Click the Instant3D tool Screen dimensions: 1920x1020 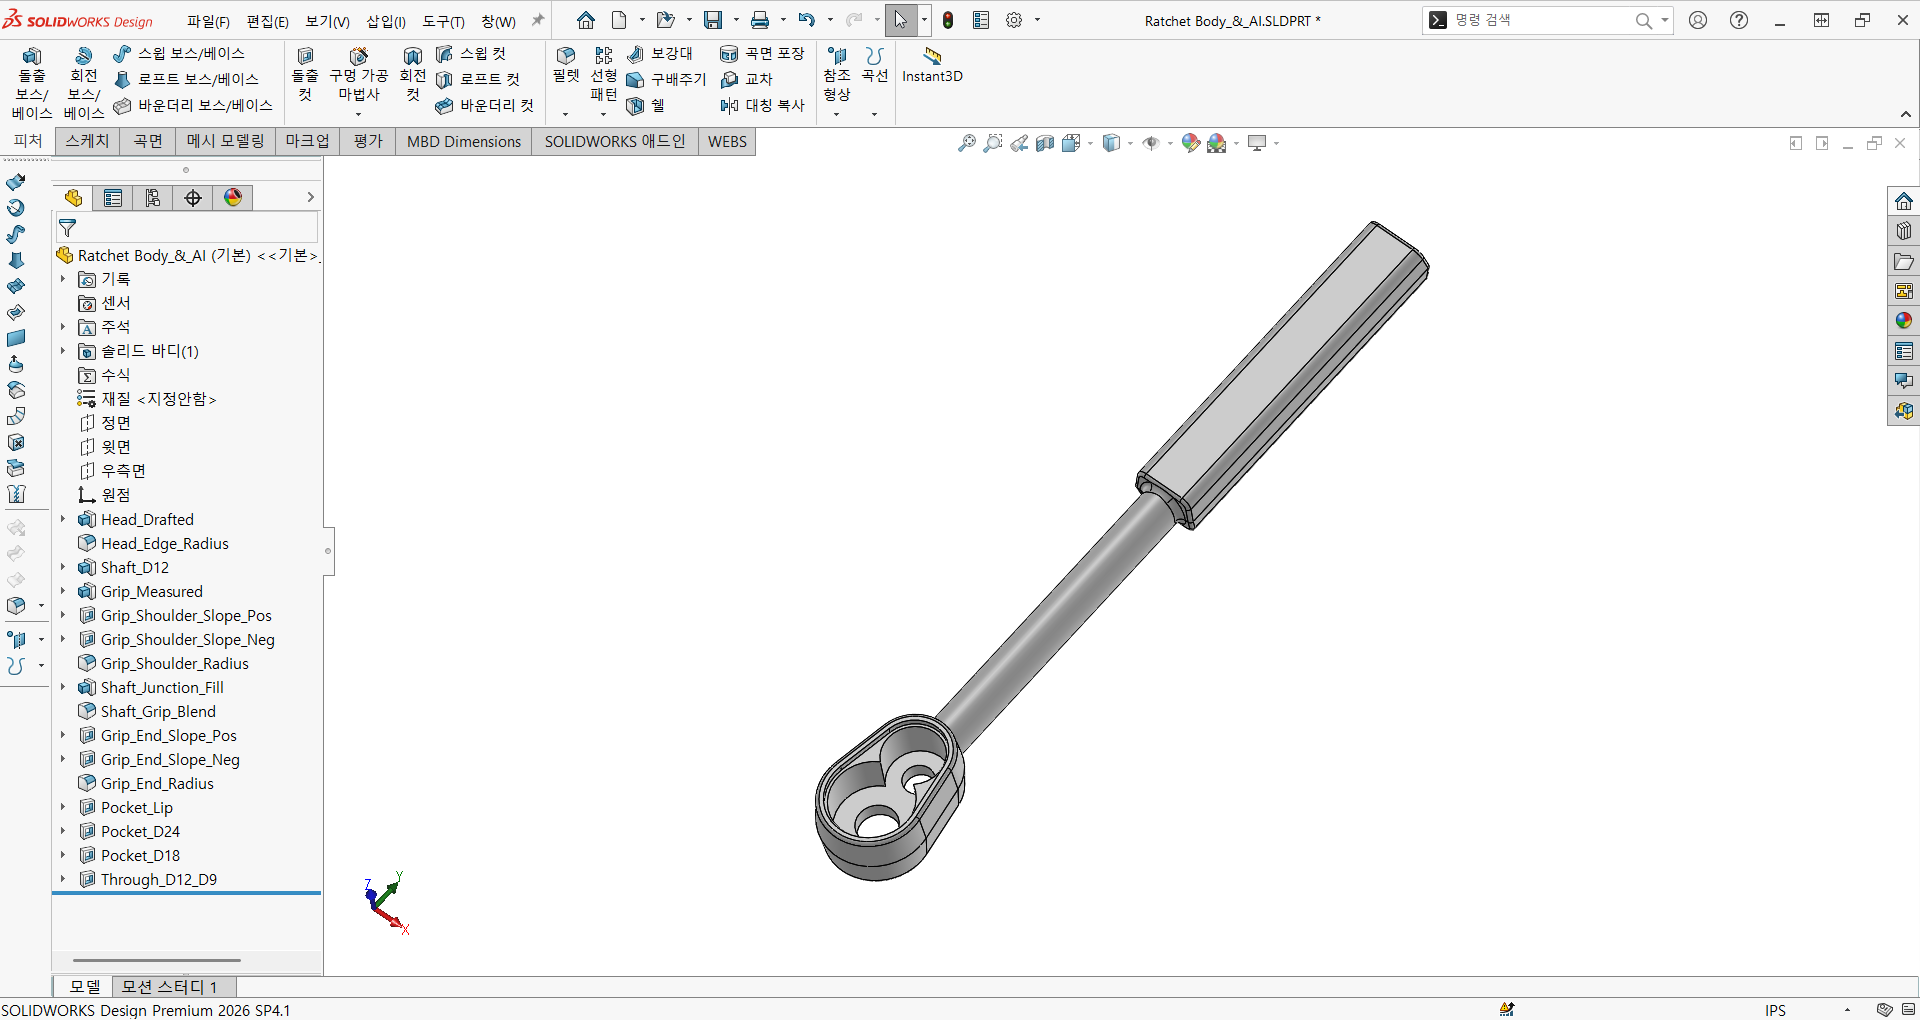[932, 66]
